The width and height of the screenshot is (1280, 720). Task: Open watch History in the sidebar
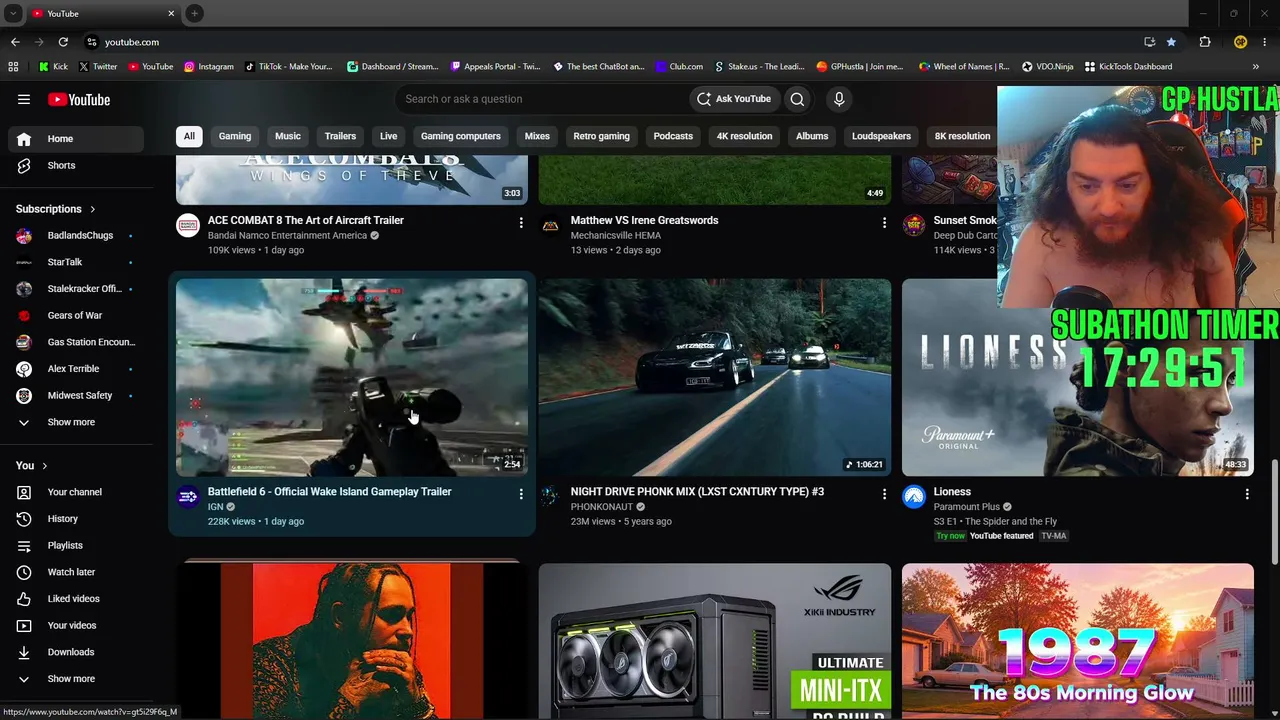point(76,519)
